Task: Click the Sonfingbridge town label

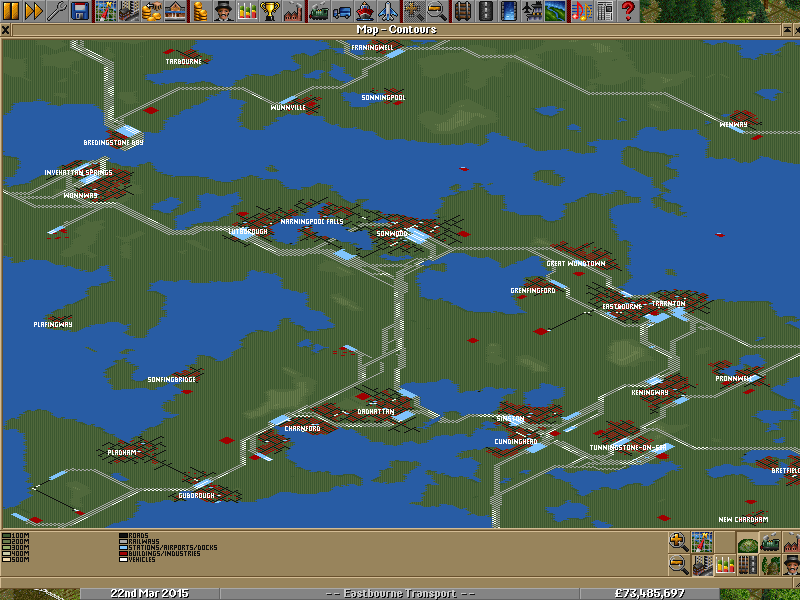Action: click(171, 379)
